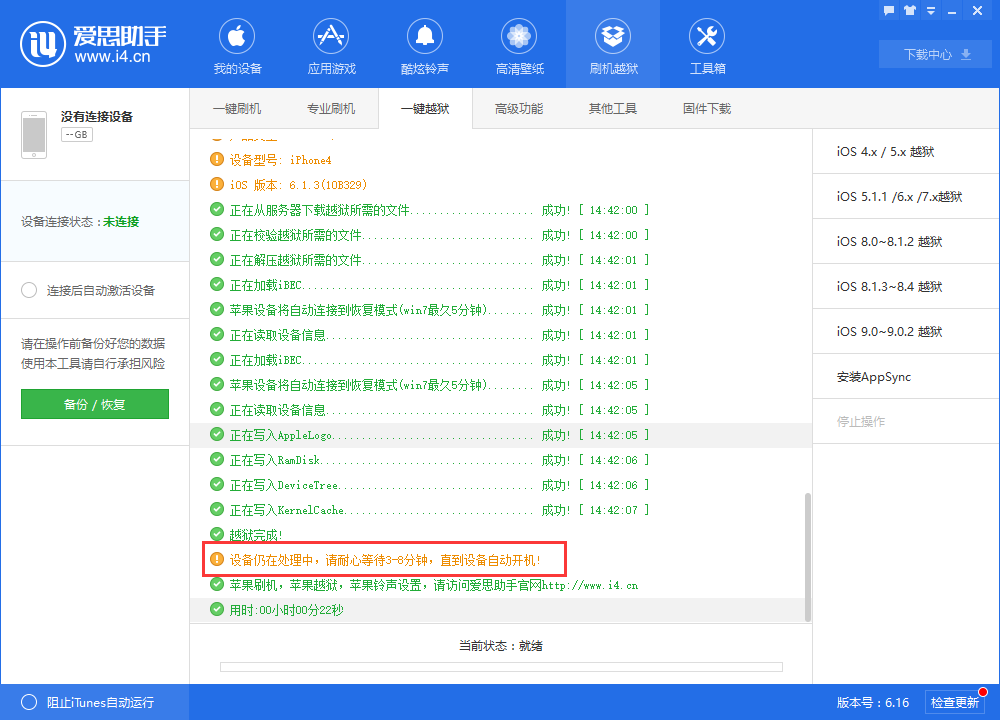
Task: Open 高清壁纸 wallpapers section
Action: (x=519, y=46)
